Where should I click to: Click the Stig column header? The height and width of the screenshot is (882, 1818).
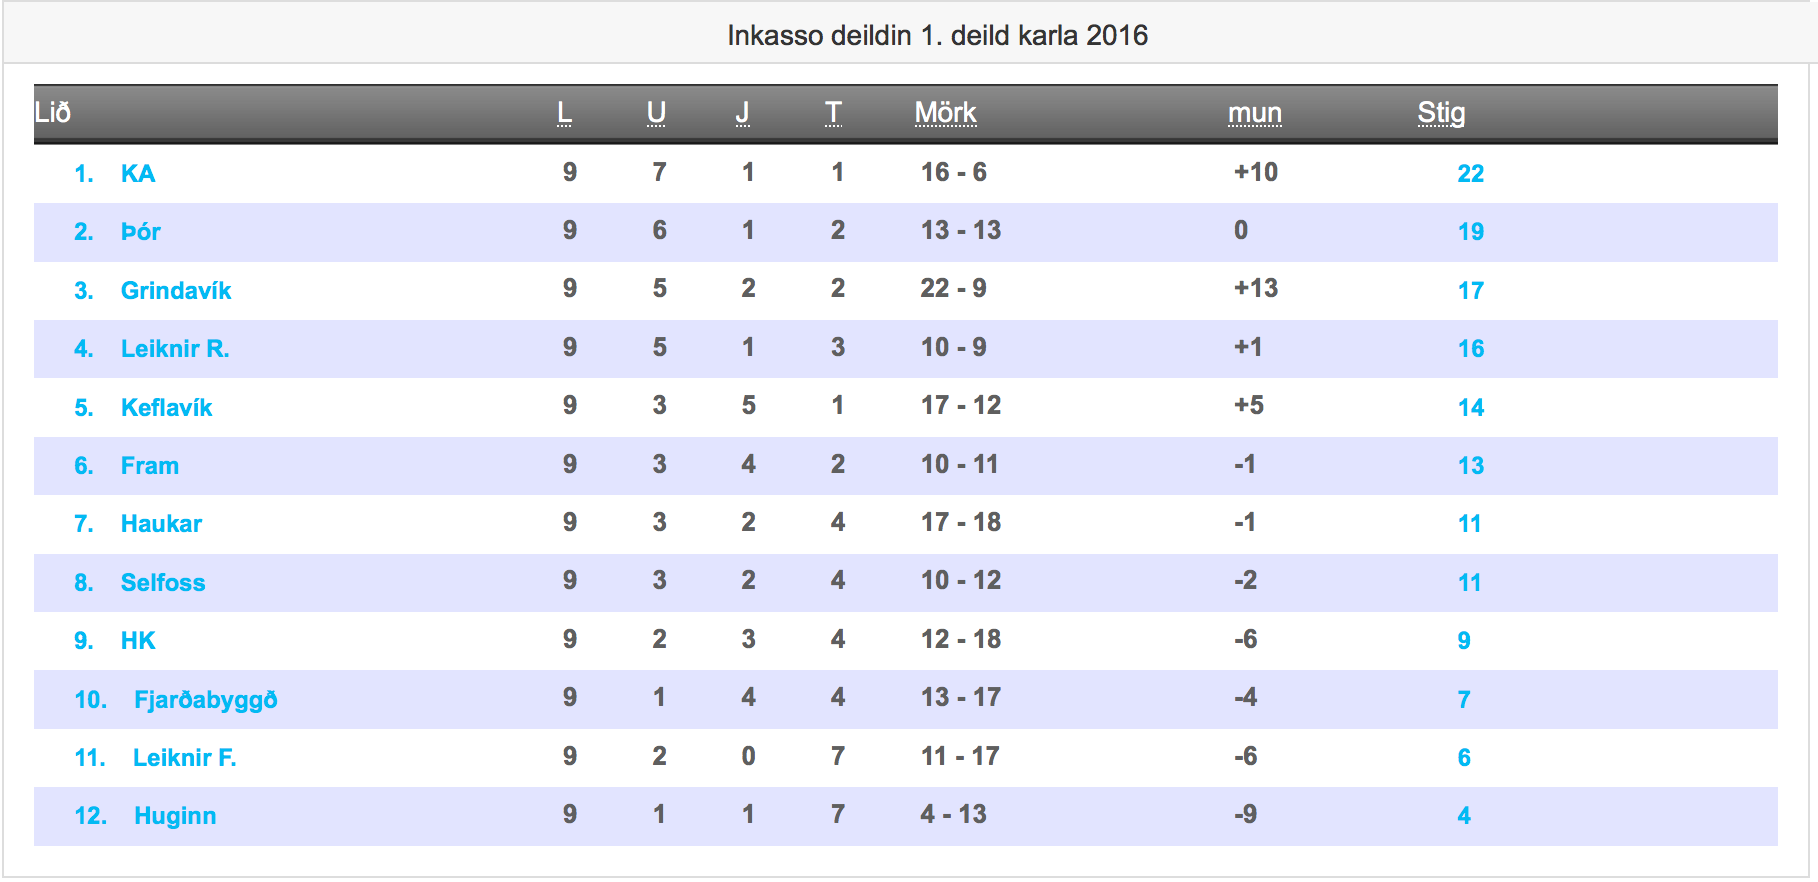pyautogui.click(x=1441, y=113)
